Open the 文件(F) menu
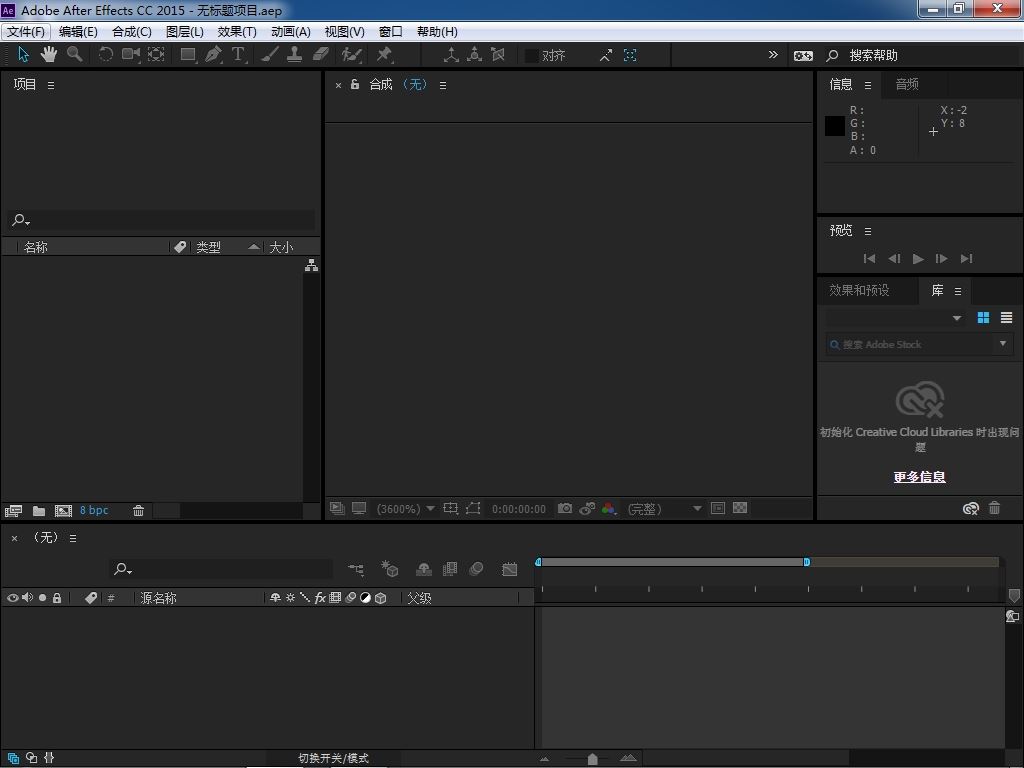The width and height of the screenshot is (1024, 768). point(26,31)
